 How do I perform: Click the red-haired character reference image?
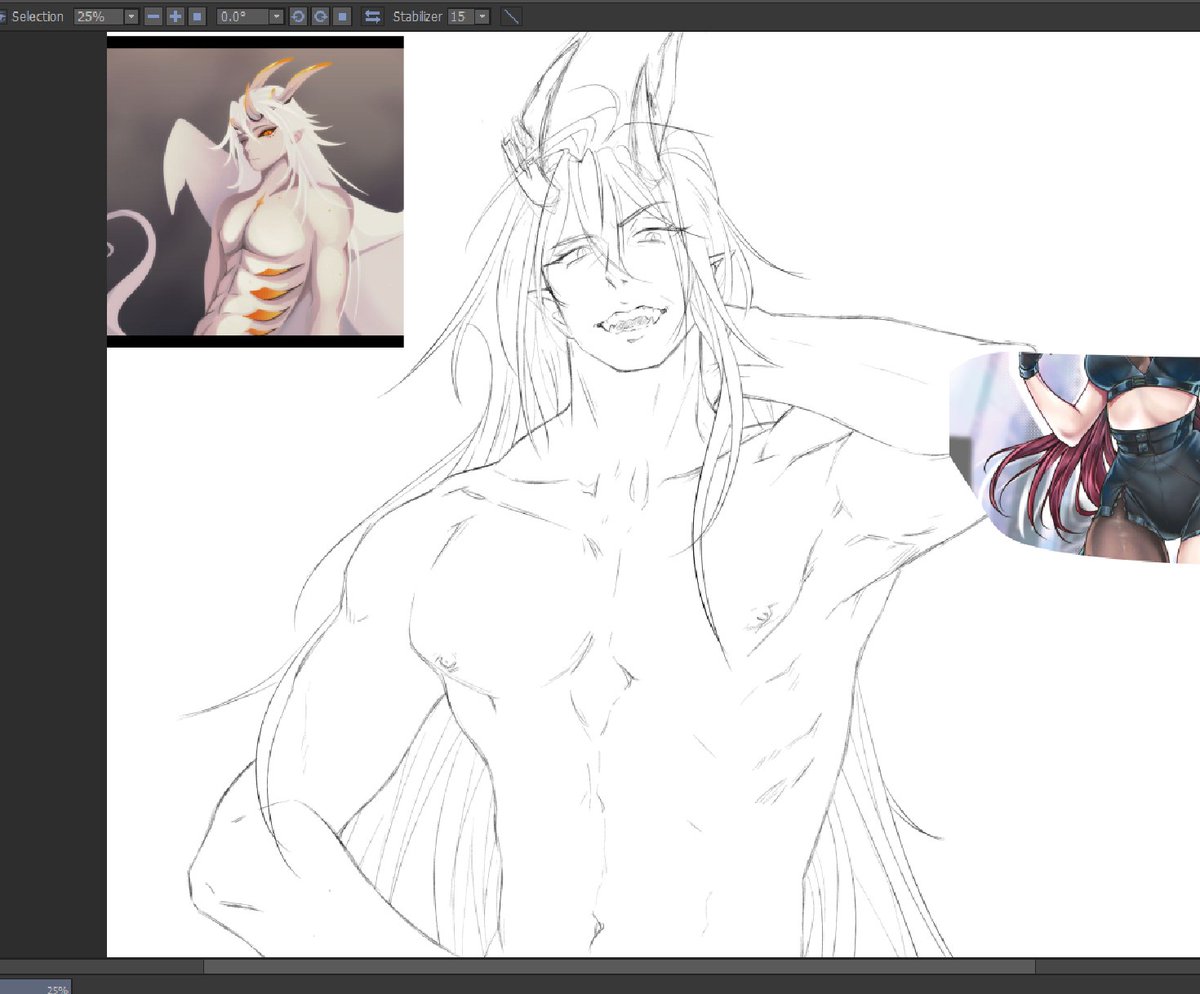1075,458
